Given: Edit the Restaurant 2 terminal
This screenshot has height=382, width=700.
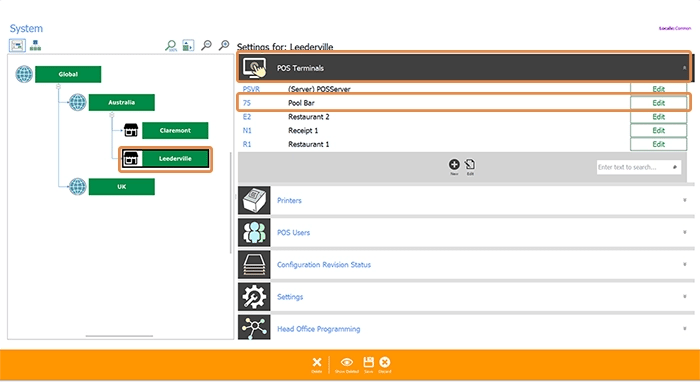Looking at the screenshot, I should click(658, 116).
